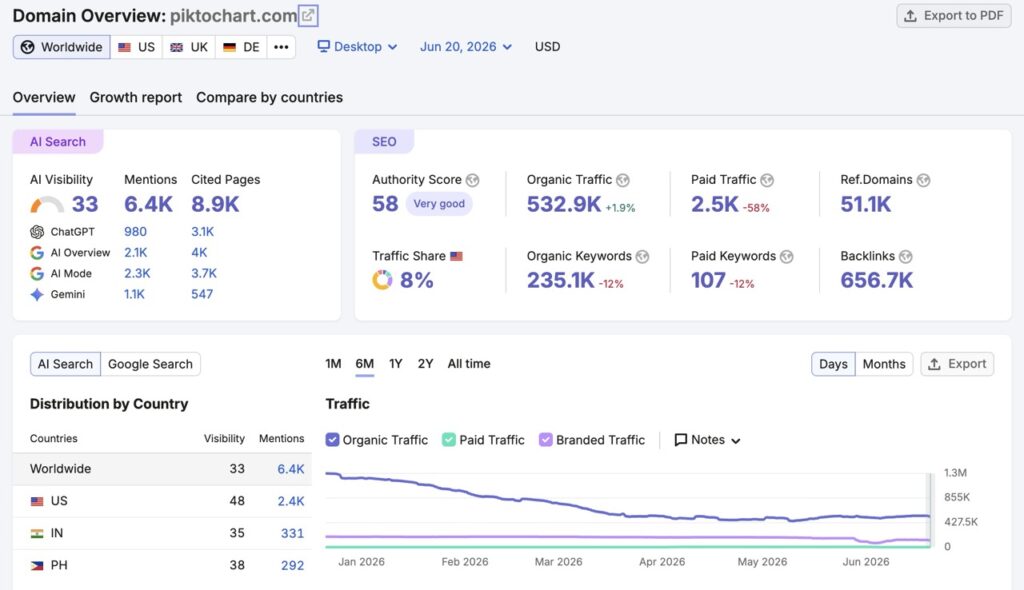Open the Jun 20, 2026 date dropdown

tap(466, 47)
